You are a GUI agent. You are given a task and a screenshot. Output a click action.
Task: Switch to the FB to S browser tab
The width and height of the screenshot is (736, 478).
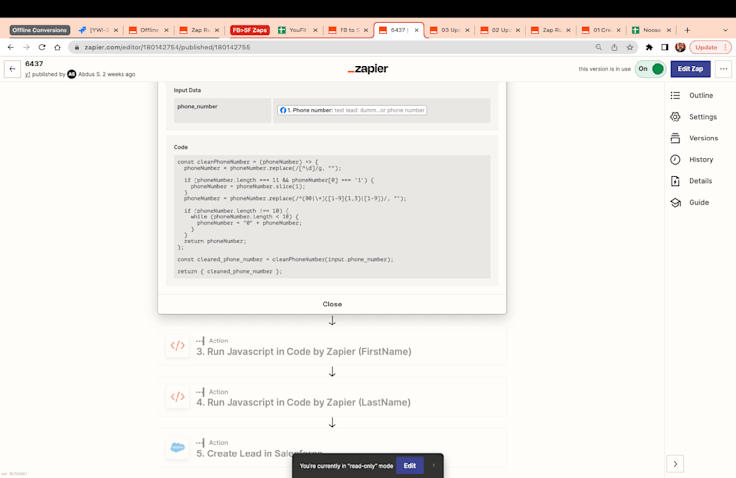tap(348, 30)
